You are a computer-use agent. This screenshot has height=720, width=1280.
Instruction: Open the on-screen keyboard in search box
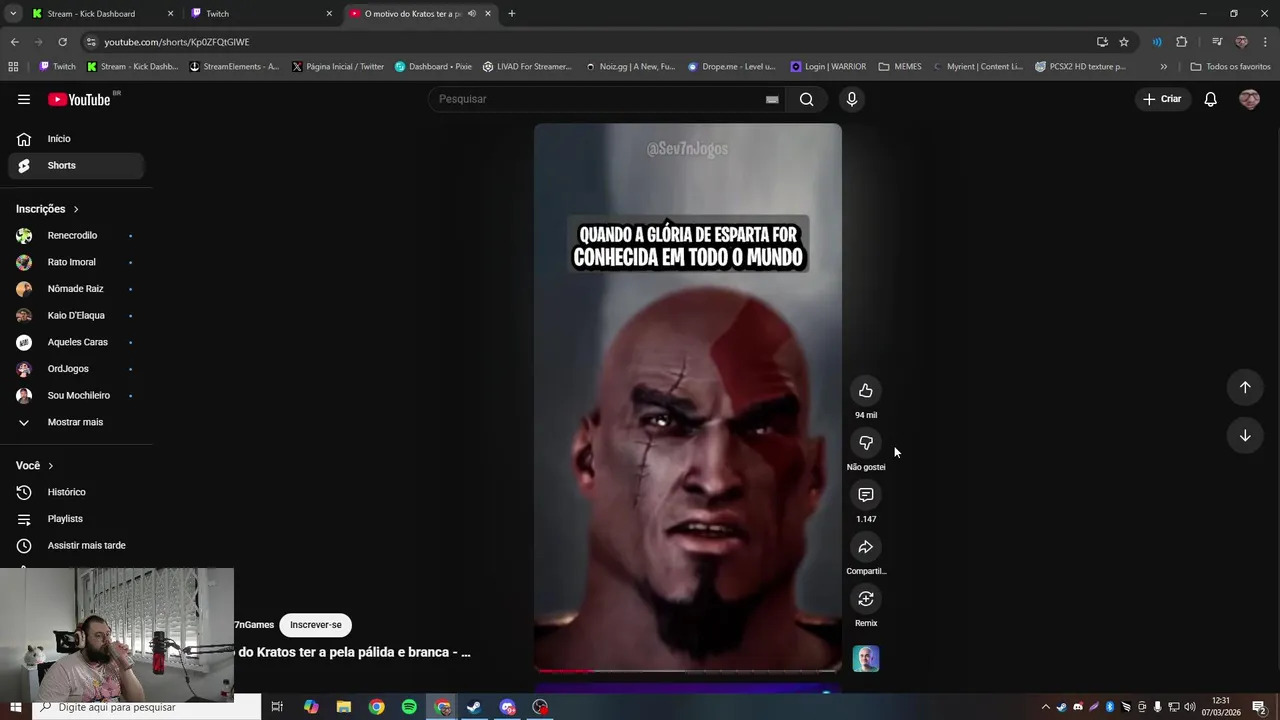[x=772, y=99]
